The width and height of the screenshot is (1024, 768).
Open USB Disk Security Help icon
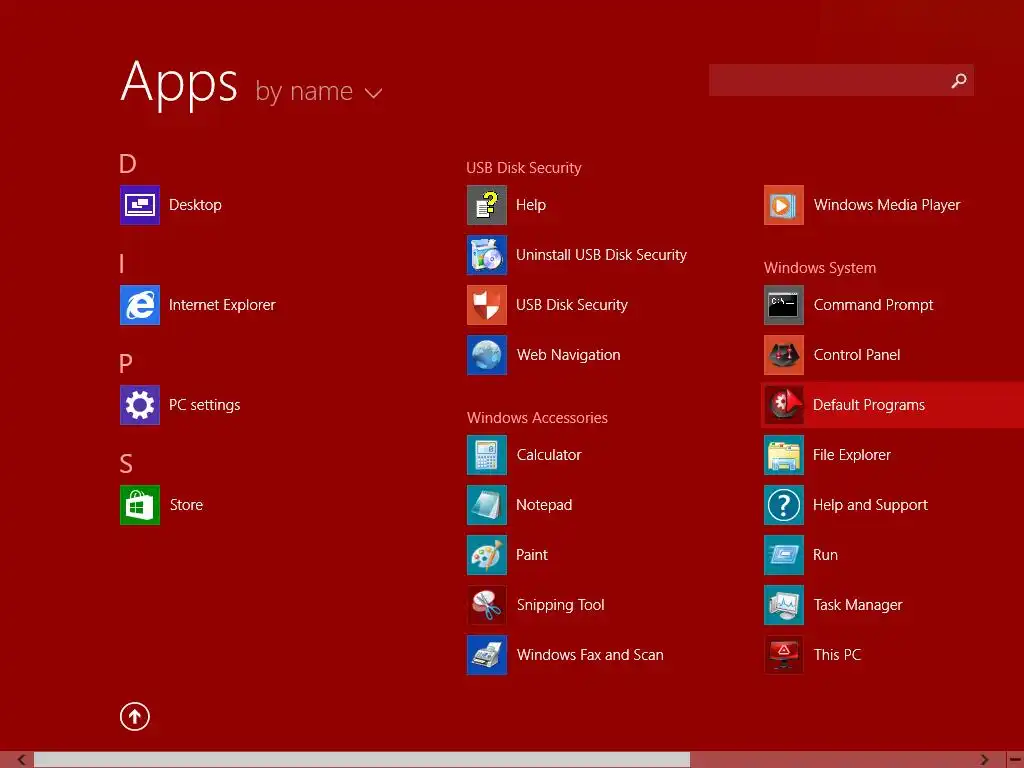point(487,205)
